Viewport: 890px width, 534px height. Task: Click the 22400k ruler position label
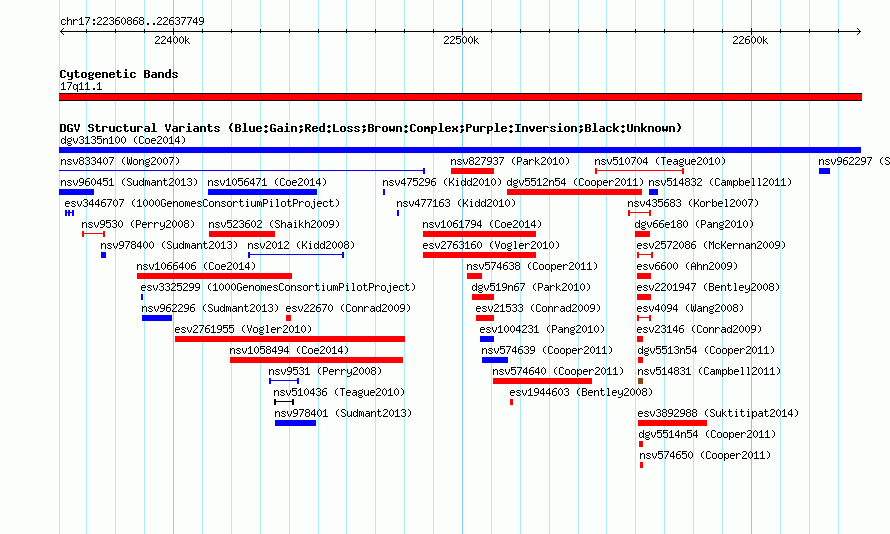[x=172, y=40]
